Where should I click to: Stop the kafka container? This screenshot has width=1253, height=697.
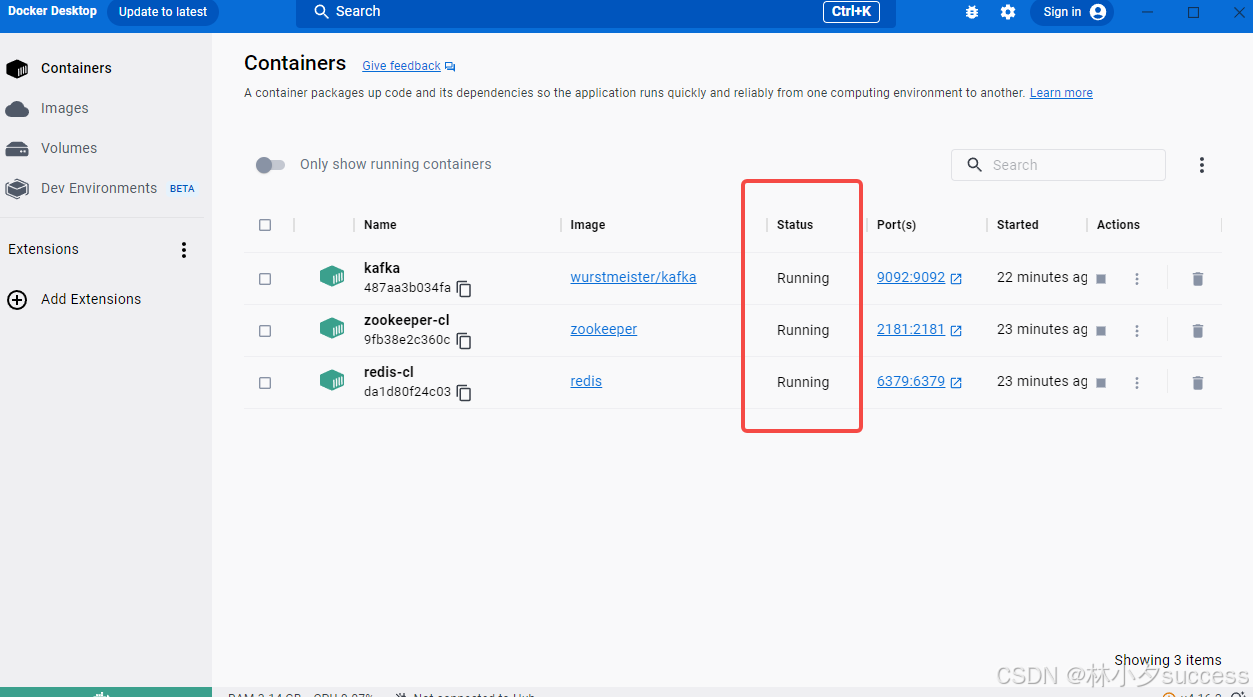1100,278
